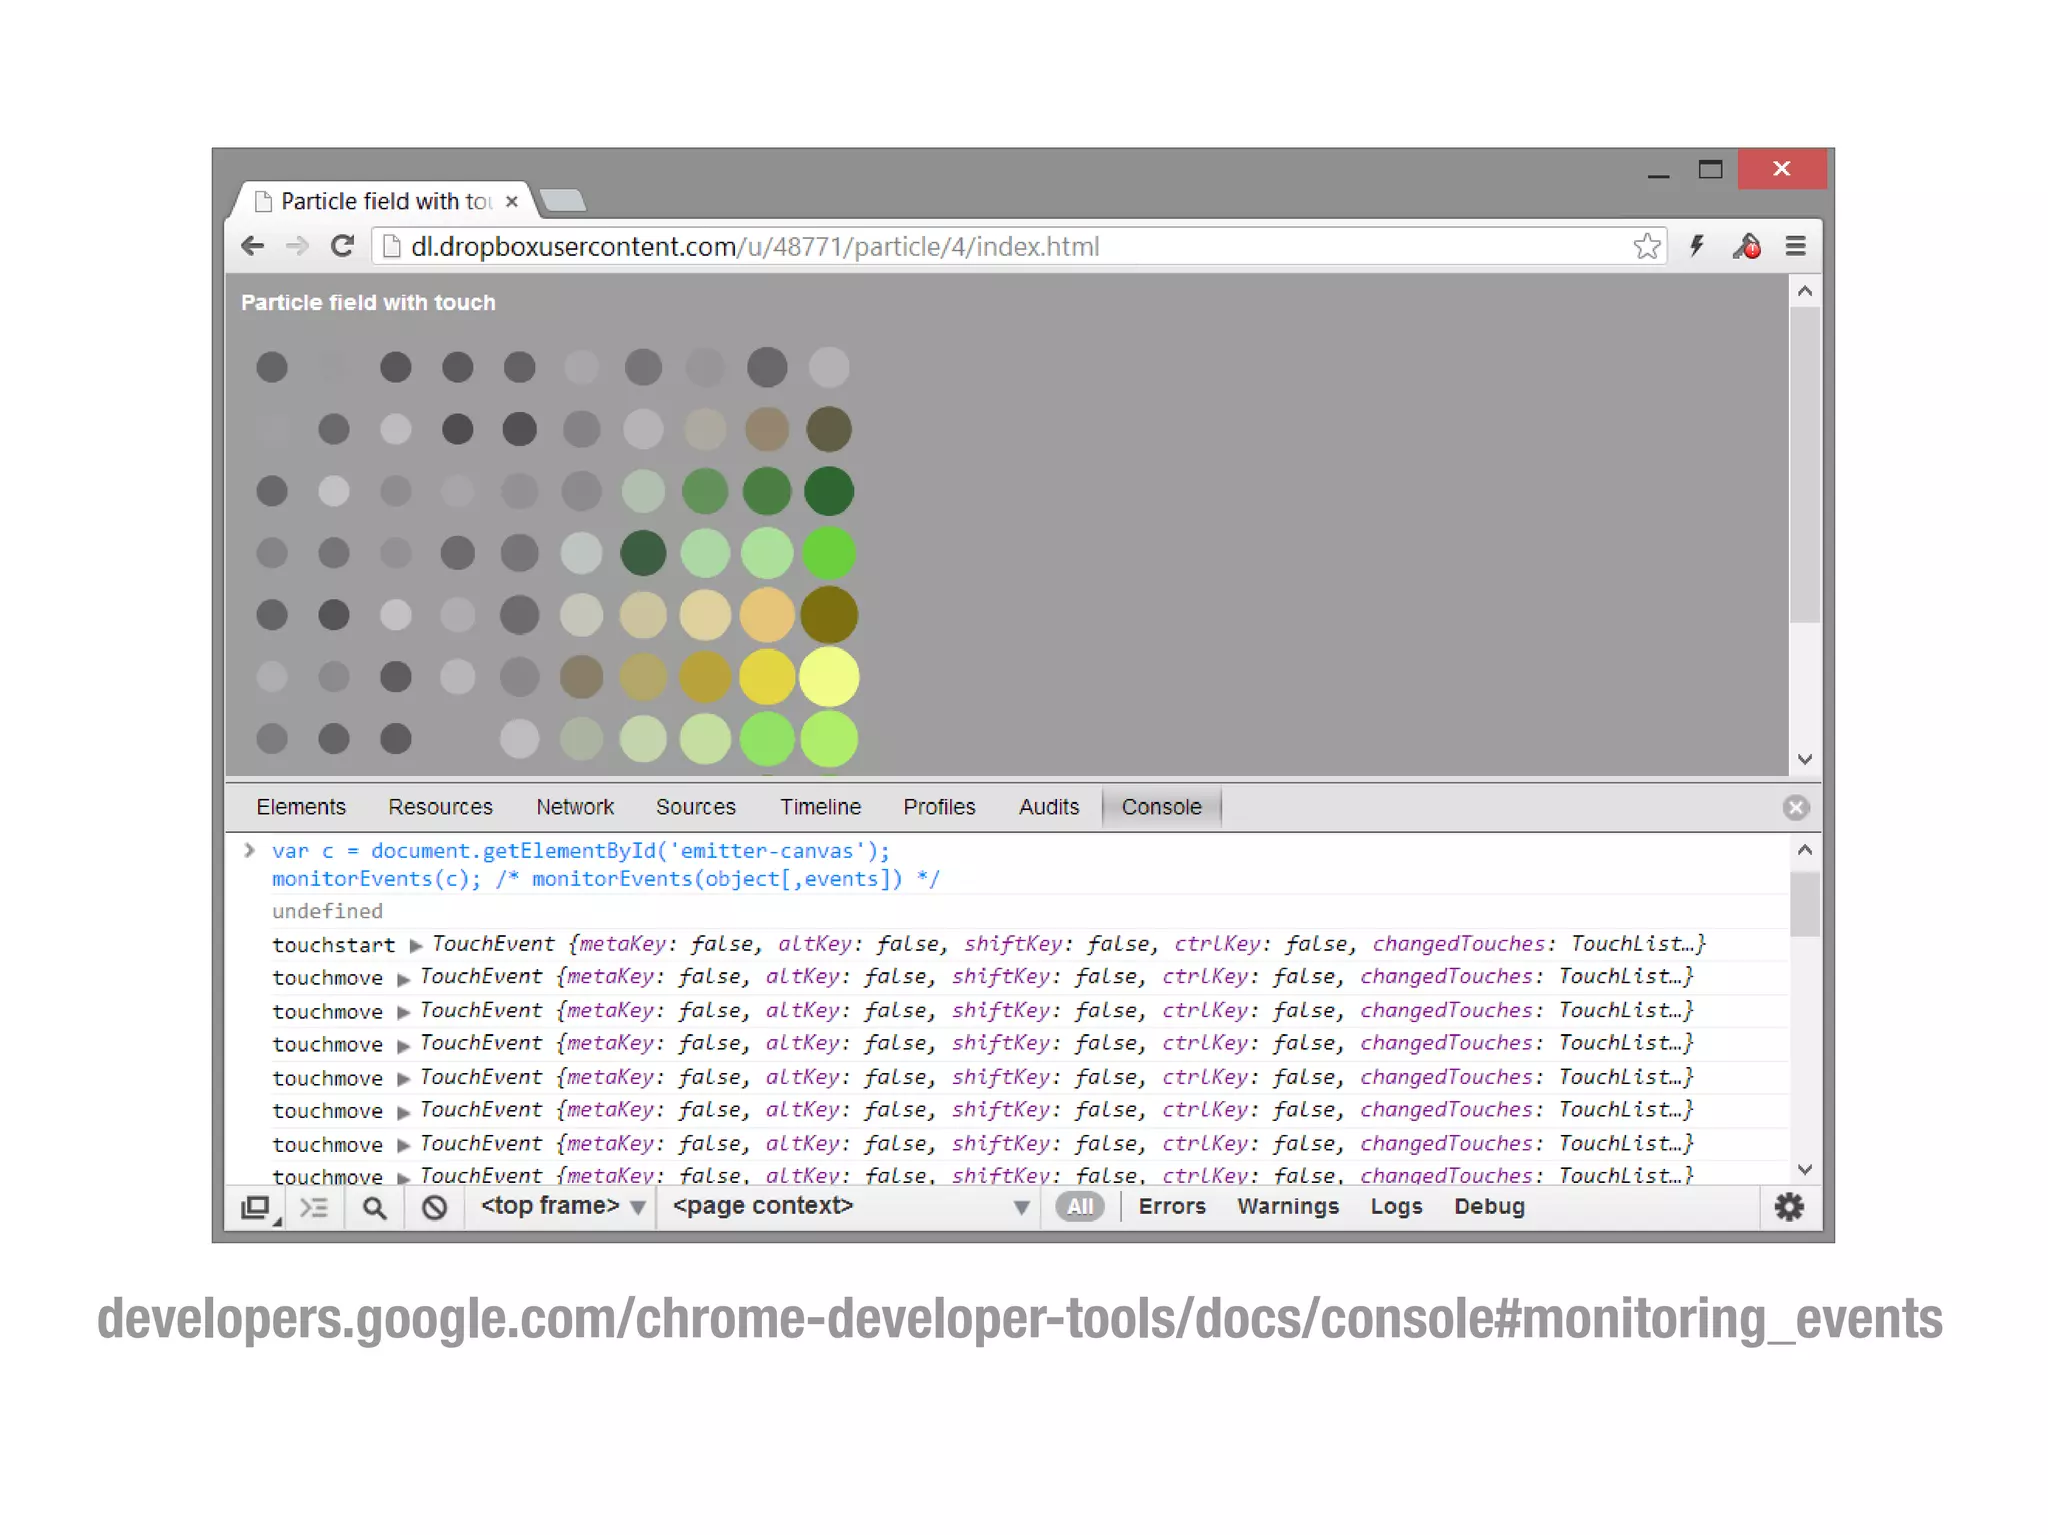Select the All console filter
This screenshot has width=2048, height=1535.
(x=1080, y=1207)
